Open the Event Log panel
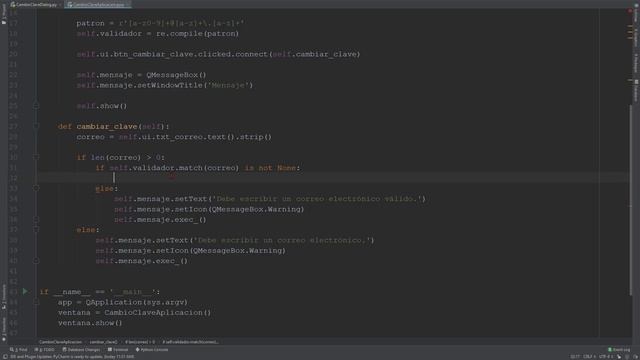Image resolution: width=640 pixels, height=360 pixels. tap(619, 350)
